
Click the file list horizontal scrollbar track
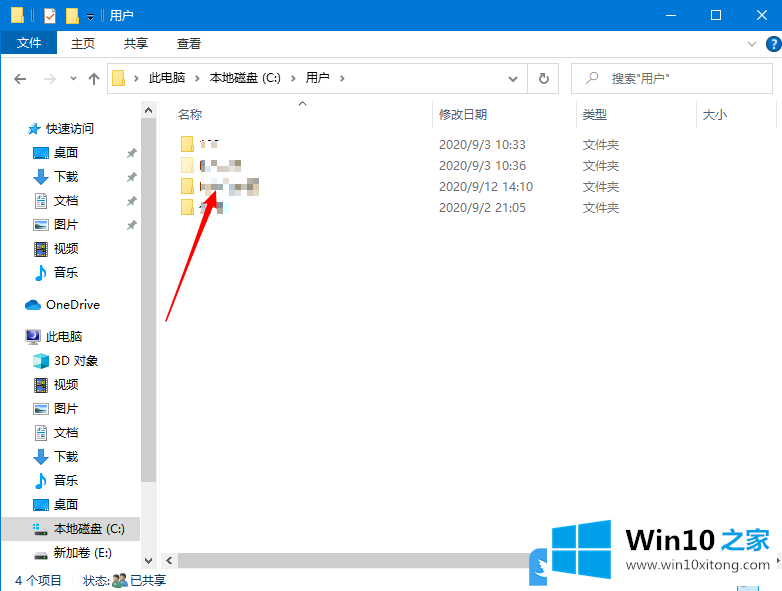[x=353, y=561]
